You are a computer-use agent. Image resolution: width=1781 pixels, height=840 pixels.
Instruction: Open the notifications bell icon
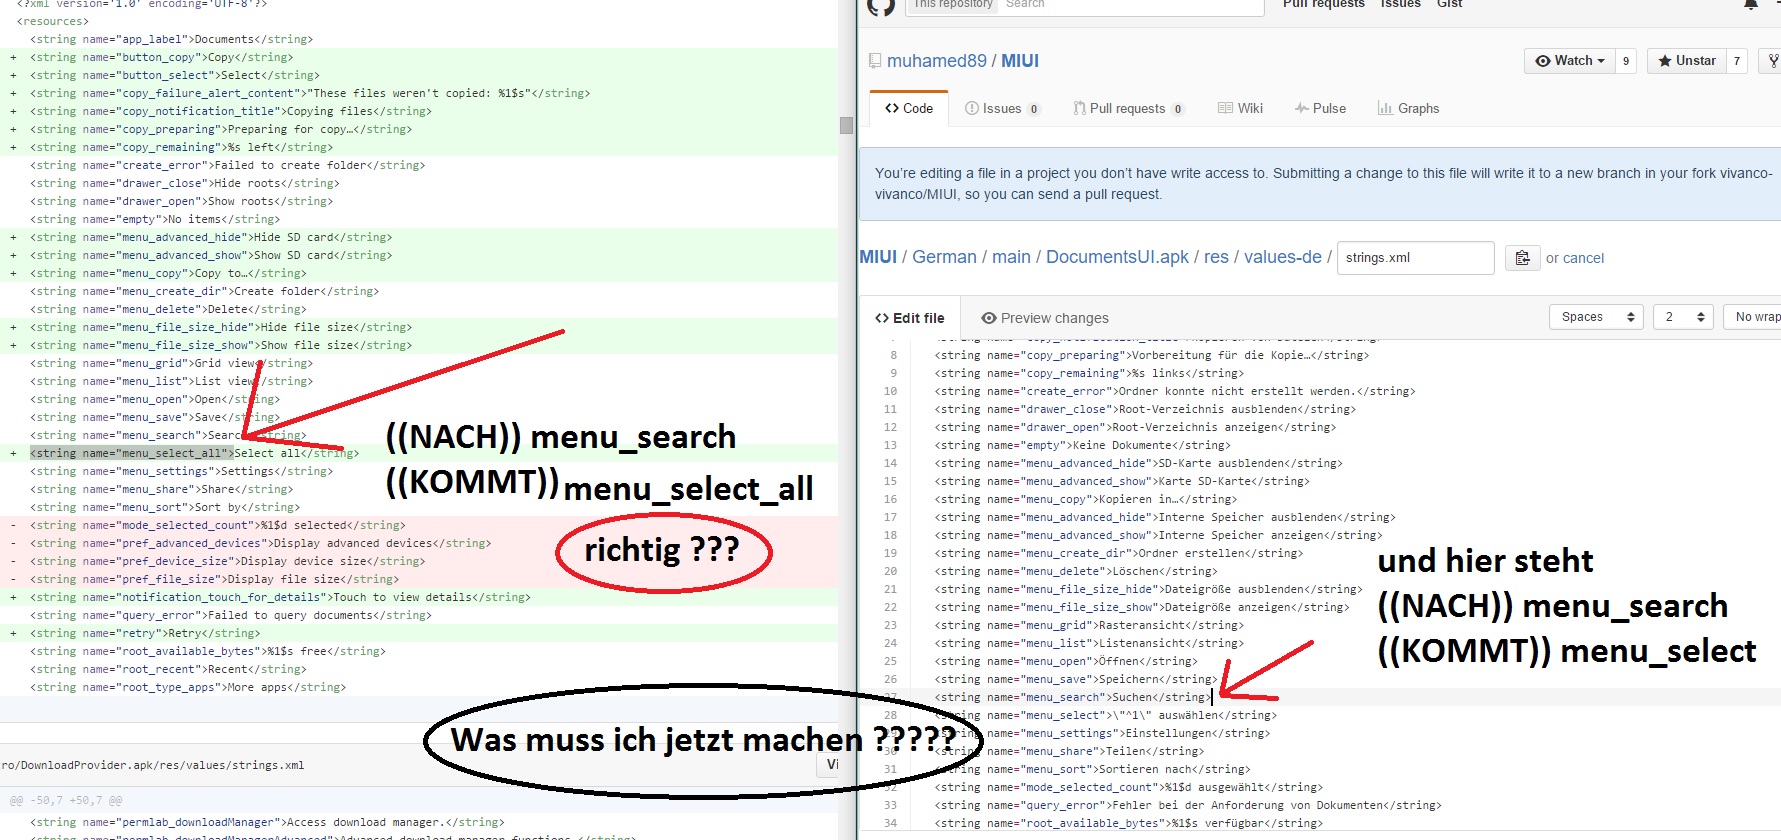point(1751,5)
